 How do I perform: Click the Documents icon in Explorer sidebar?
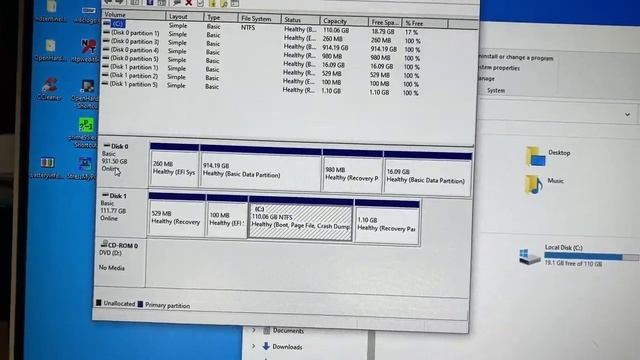[x=267, y=330]
